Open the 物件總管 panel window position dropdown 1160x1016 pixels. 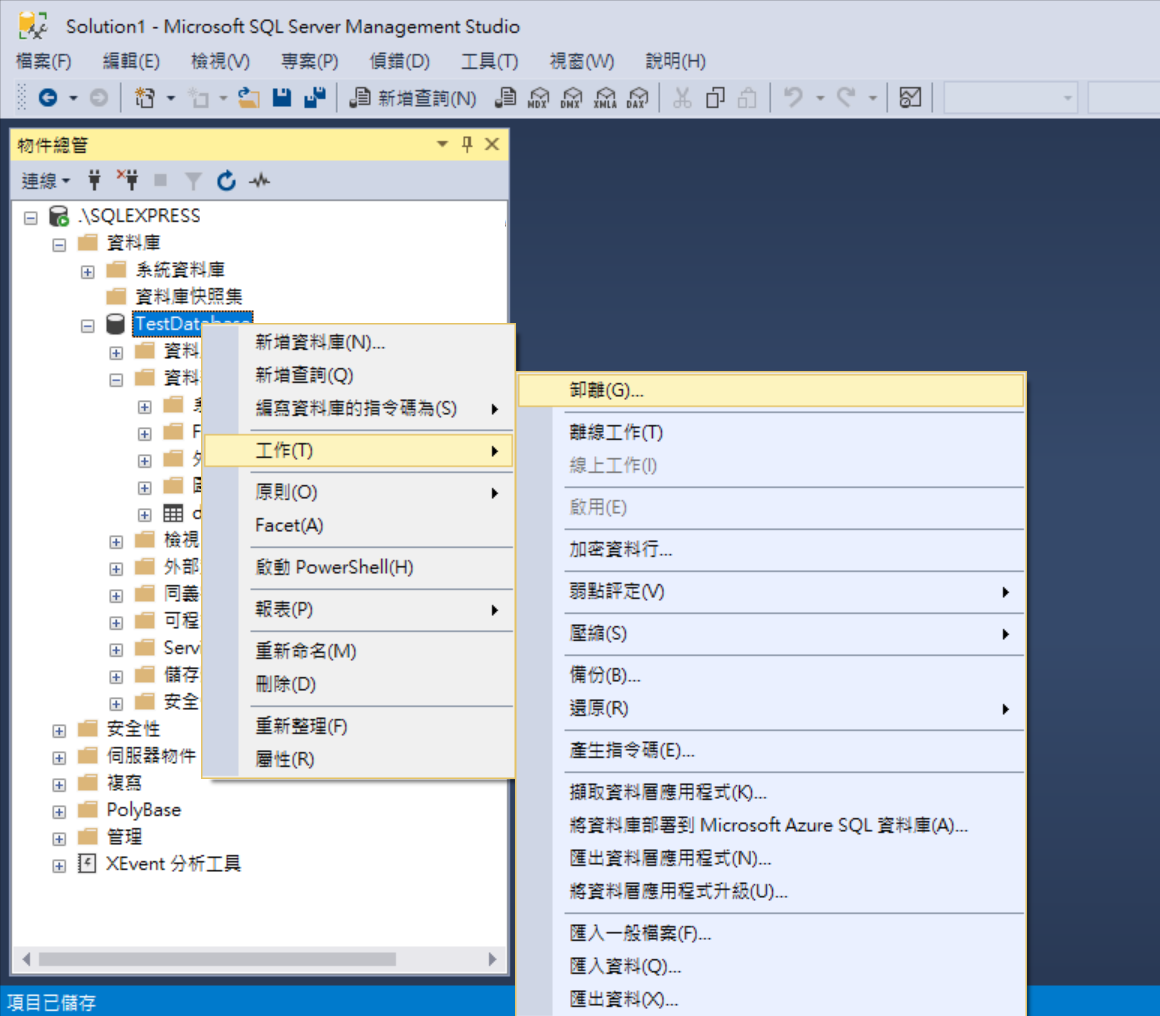coord(442,144)
